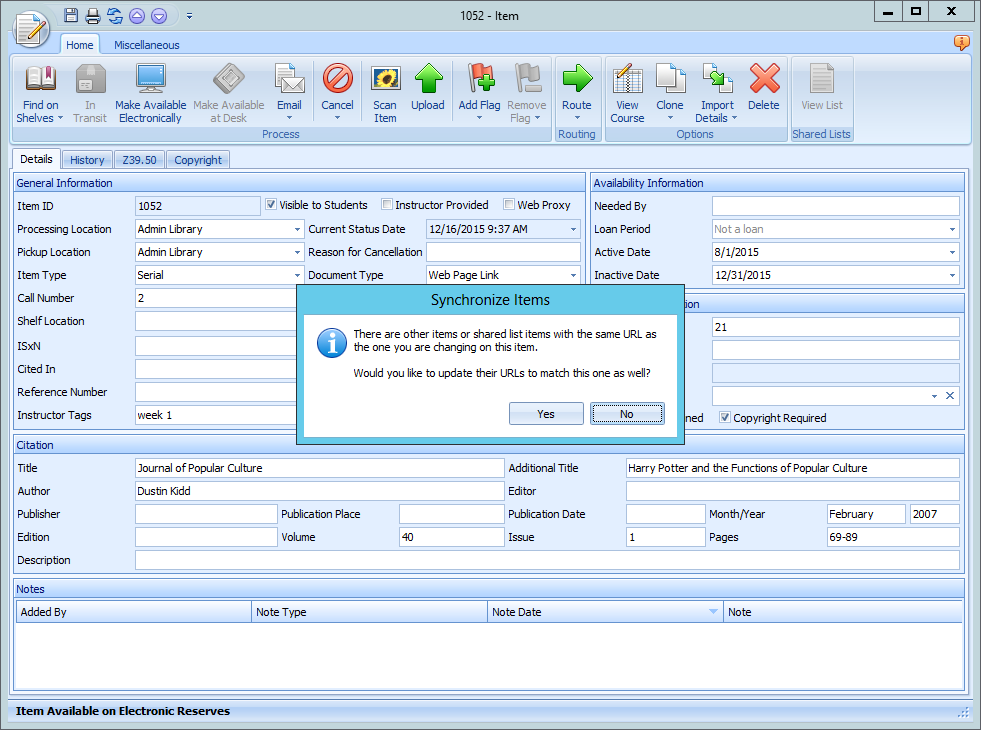
Task: Click the Scan Item icon
Action: point(385,90)
